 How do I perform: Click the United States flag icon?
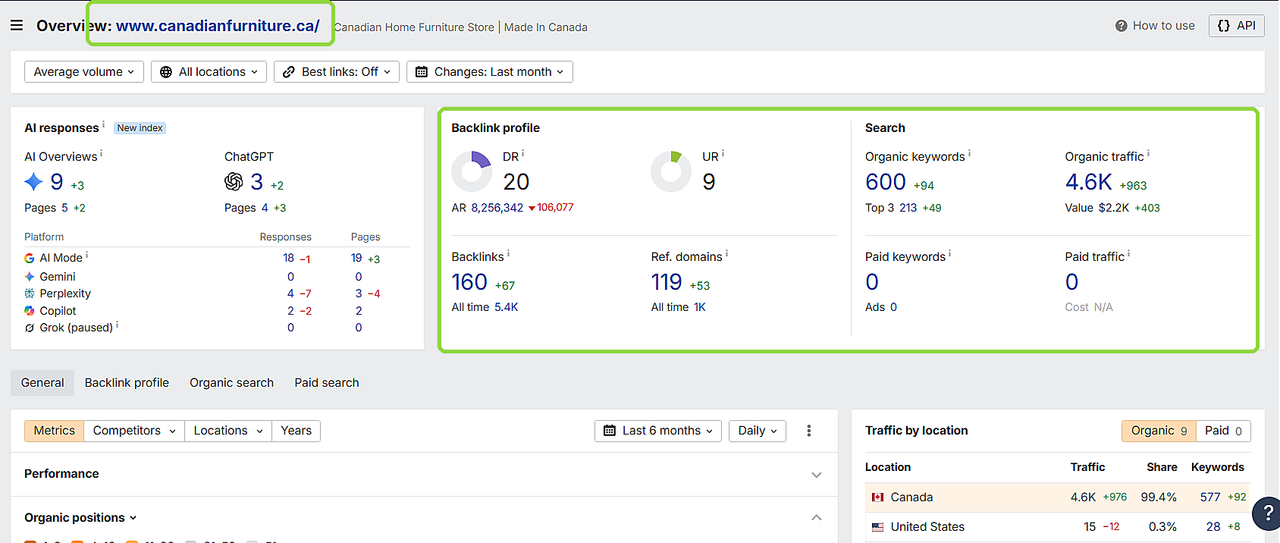point(878,527)
